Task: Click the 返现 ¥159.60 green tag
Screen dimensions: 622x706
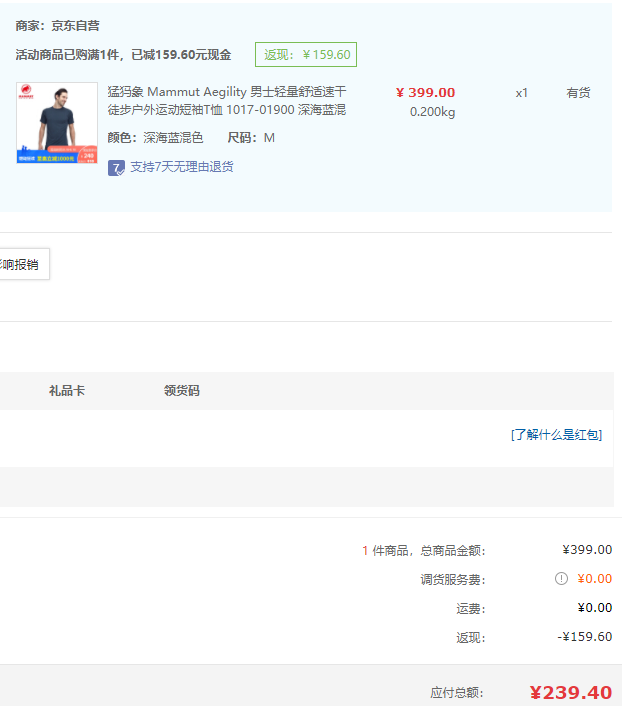Action: click(x=306, y=54)
